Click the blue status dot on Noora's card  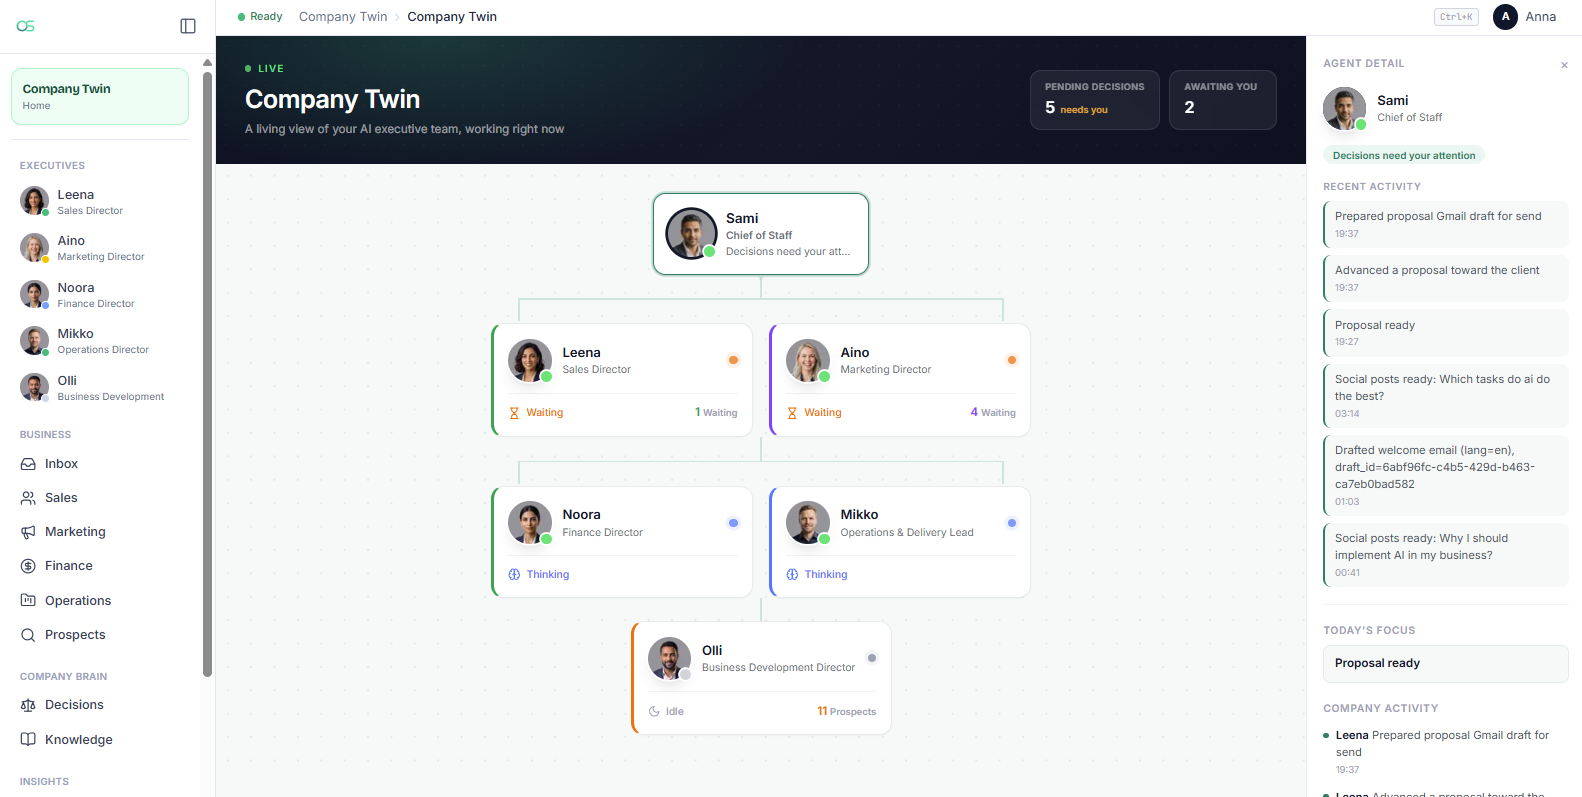733,523
